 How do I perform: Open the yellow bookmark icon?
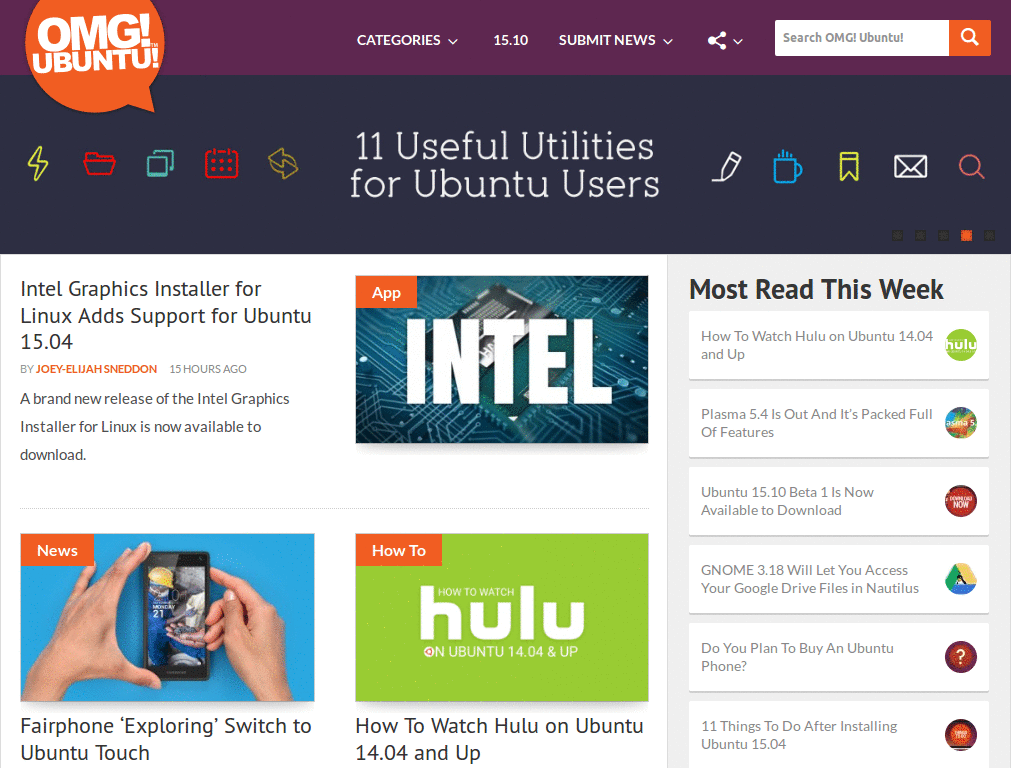[x=849, y=166]
